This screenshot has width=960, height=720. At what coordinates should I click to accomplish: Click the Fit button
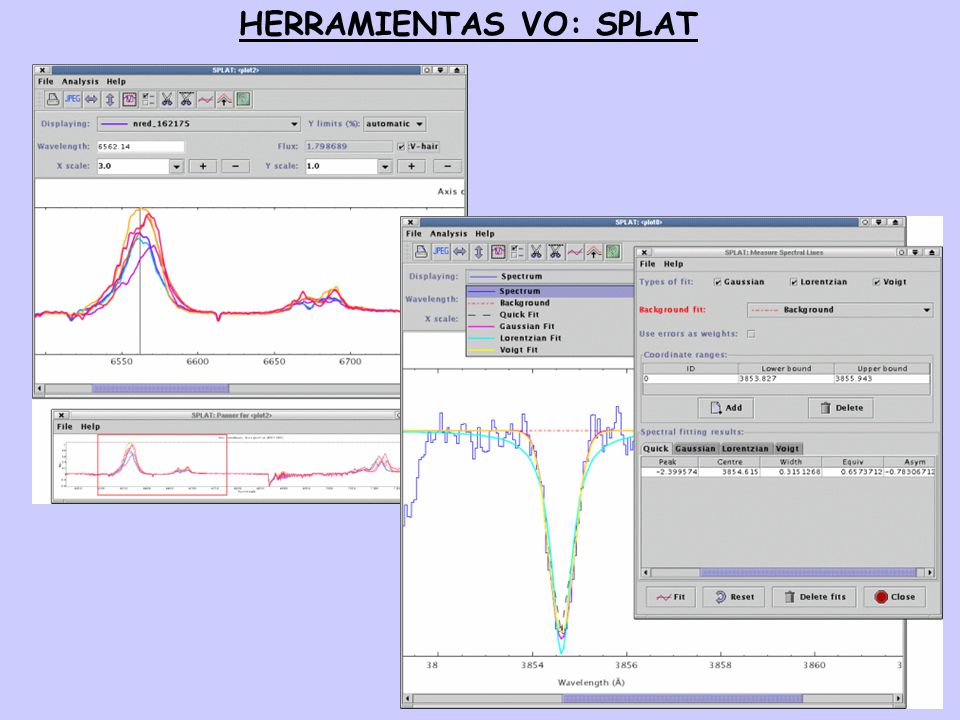click(671, 597)
